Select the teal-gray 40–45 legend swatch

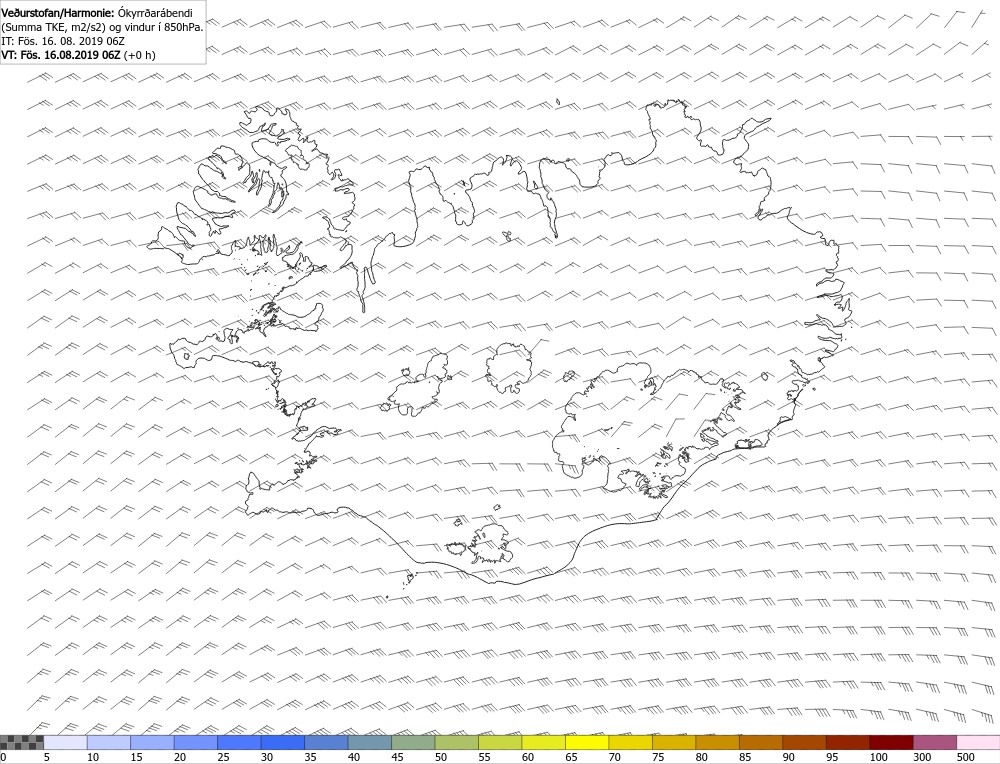(x=369, y=742)
